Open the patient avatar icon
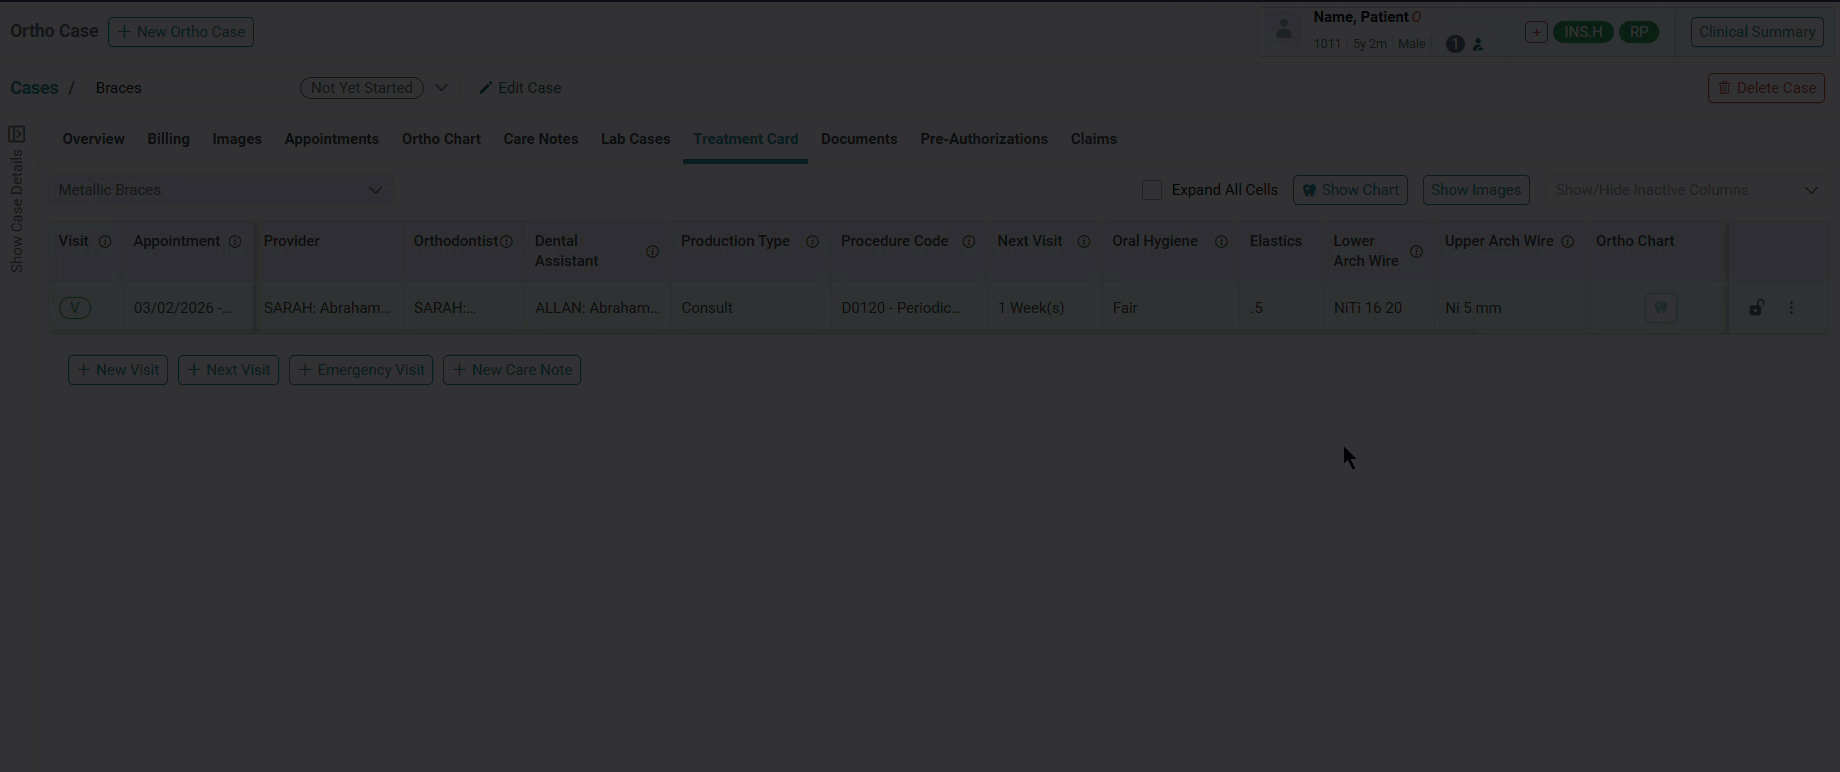Viewport: 1840px width, 772px height. (1283, 30)
